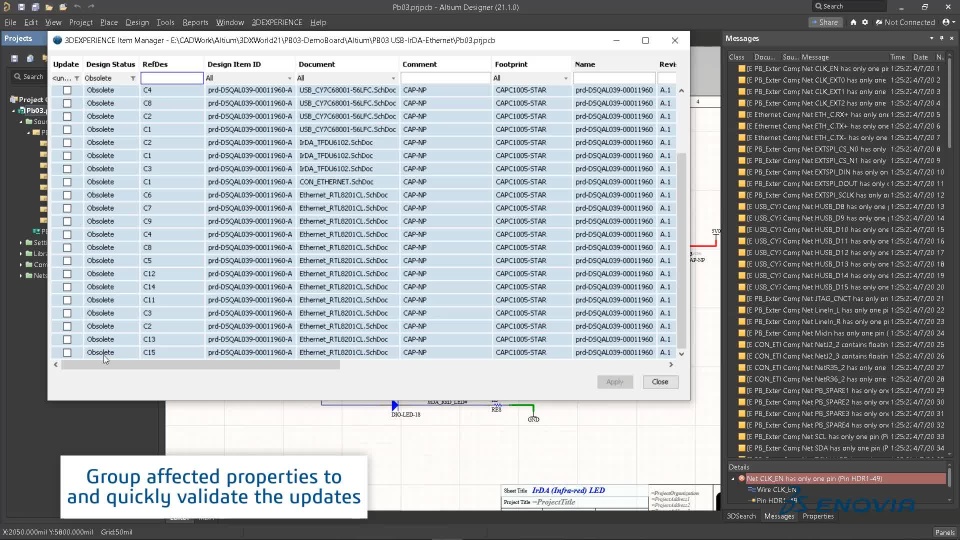Expand the Settings folder in Projects

coord(21,243)
